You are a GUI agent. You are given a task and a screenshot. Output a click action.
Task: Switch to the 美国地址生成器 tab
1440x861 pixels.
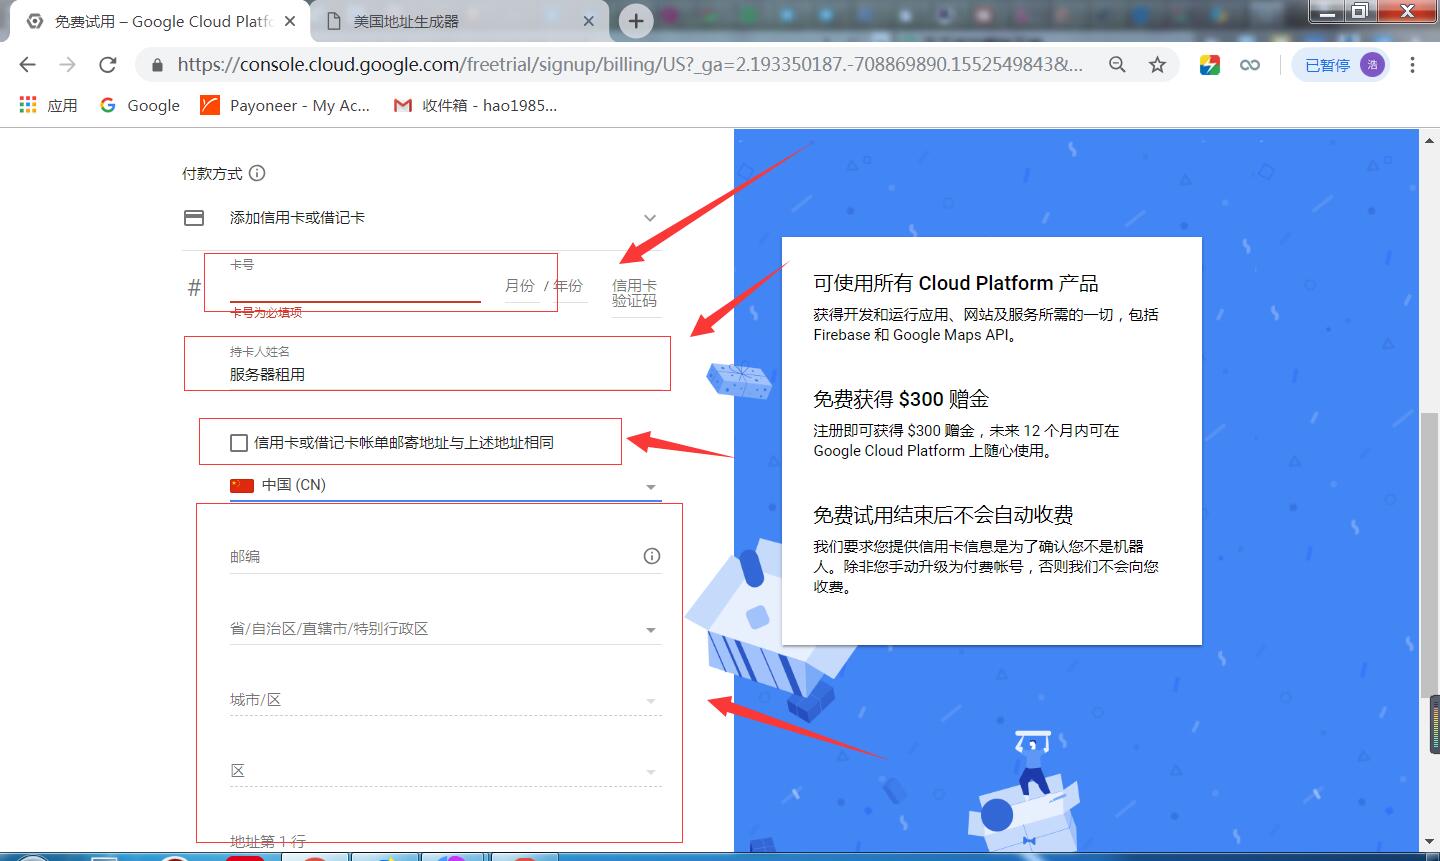(x=420, y=20)
